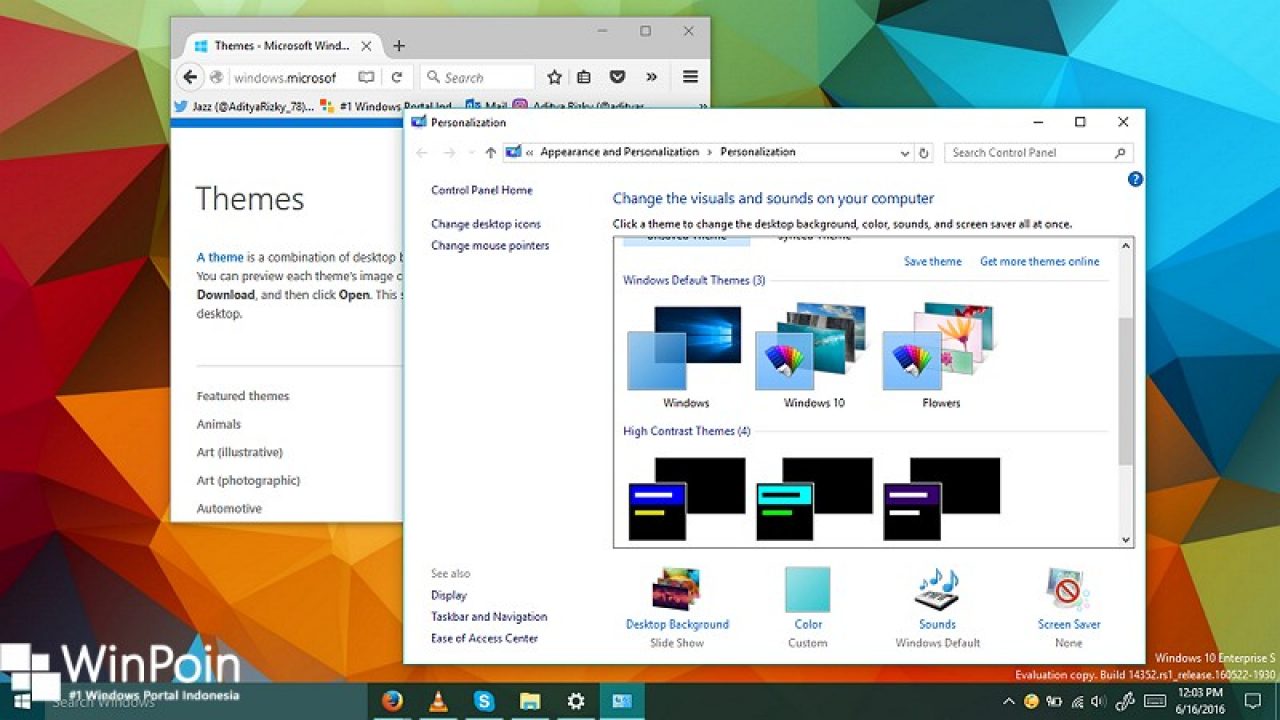This screenshot has width=1280, height=720.
Task: Expand Firefox toolbar overflow chevron
Action: (651, 77)
